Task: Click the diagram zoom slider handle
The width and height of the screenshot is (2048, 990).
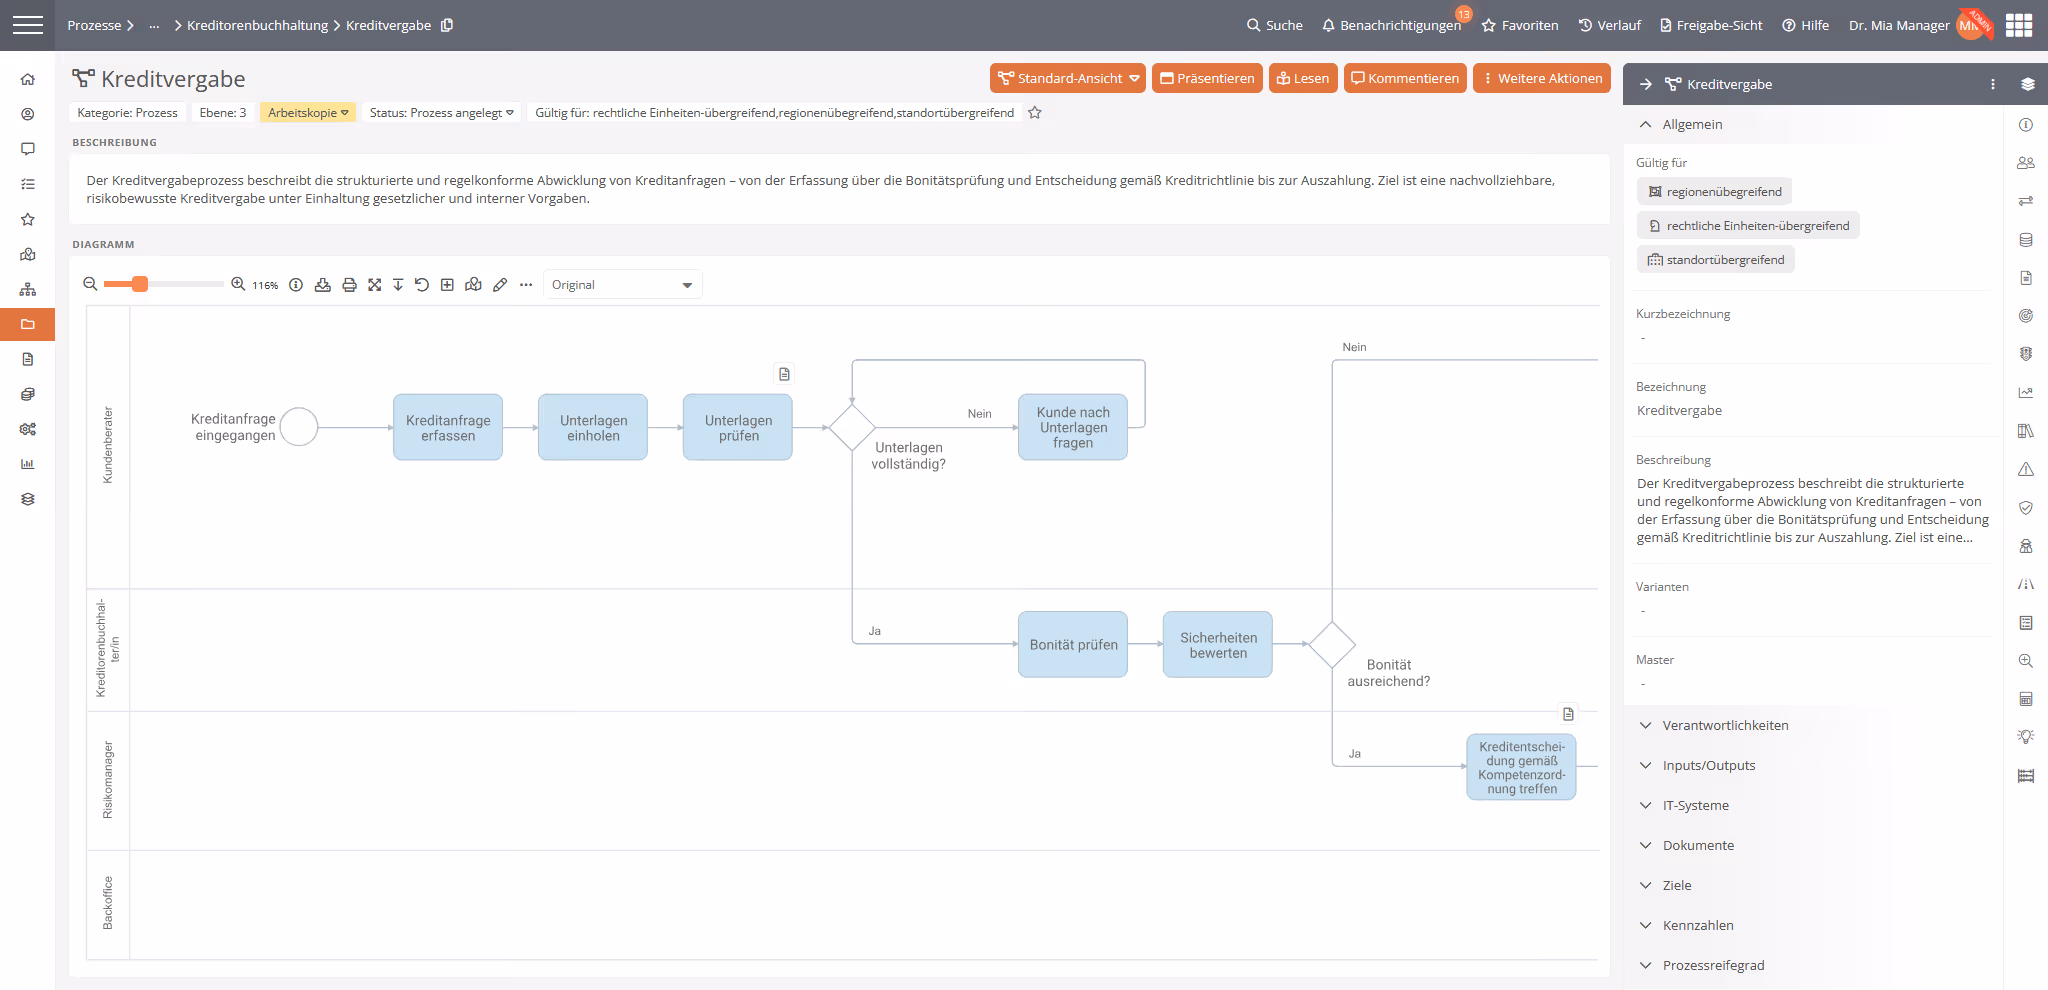Action: click(140, 284)
